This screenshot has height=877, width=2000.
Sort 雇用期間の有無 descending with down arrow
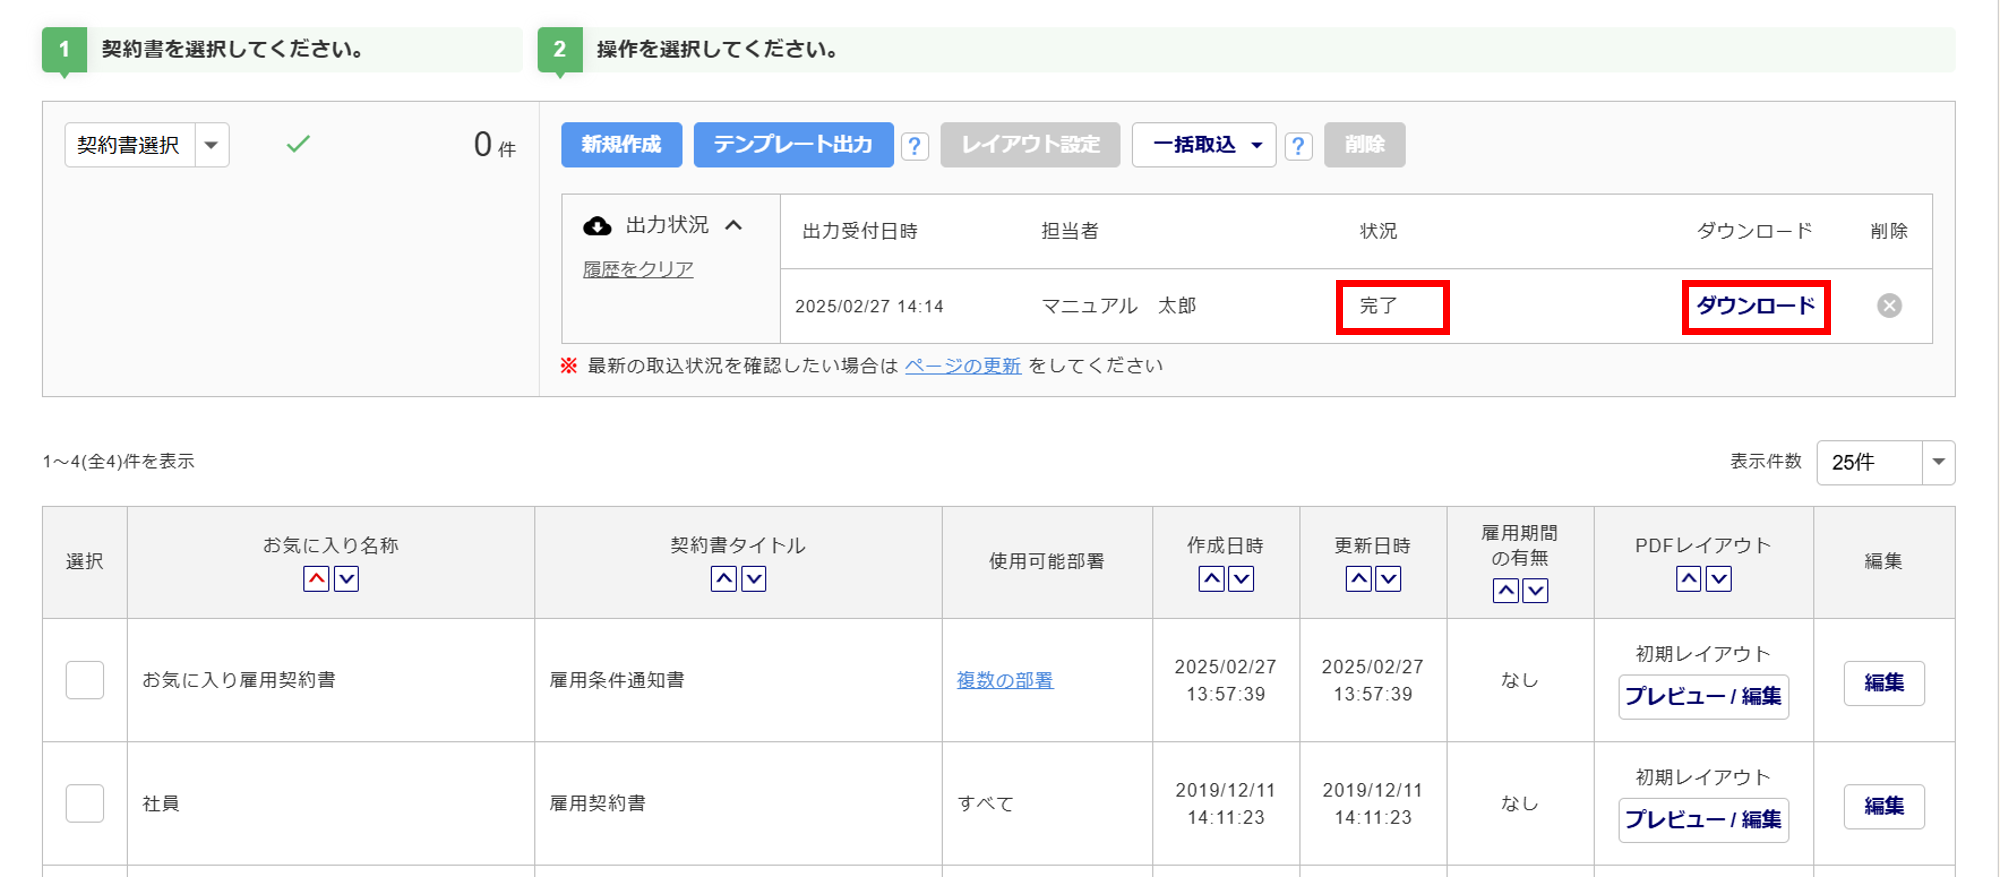coord(1535,591)
